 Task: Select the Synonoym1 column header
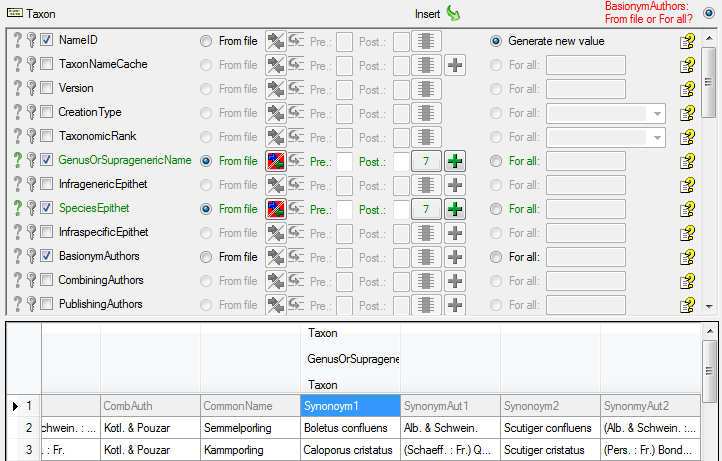[350, 406]
